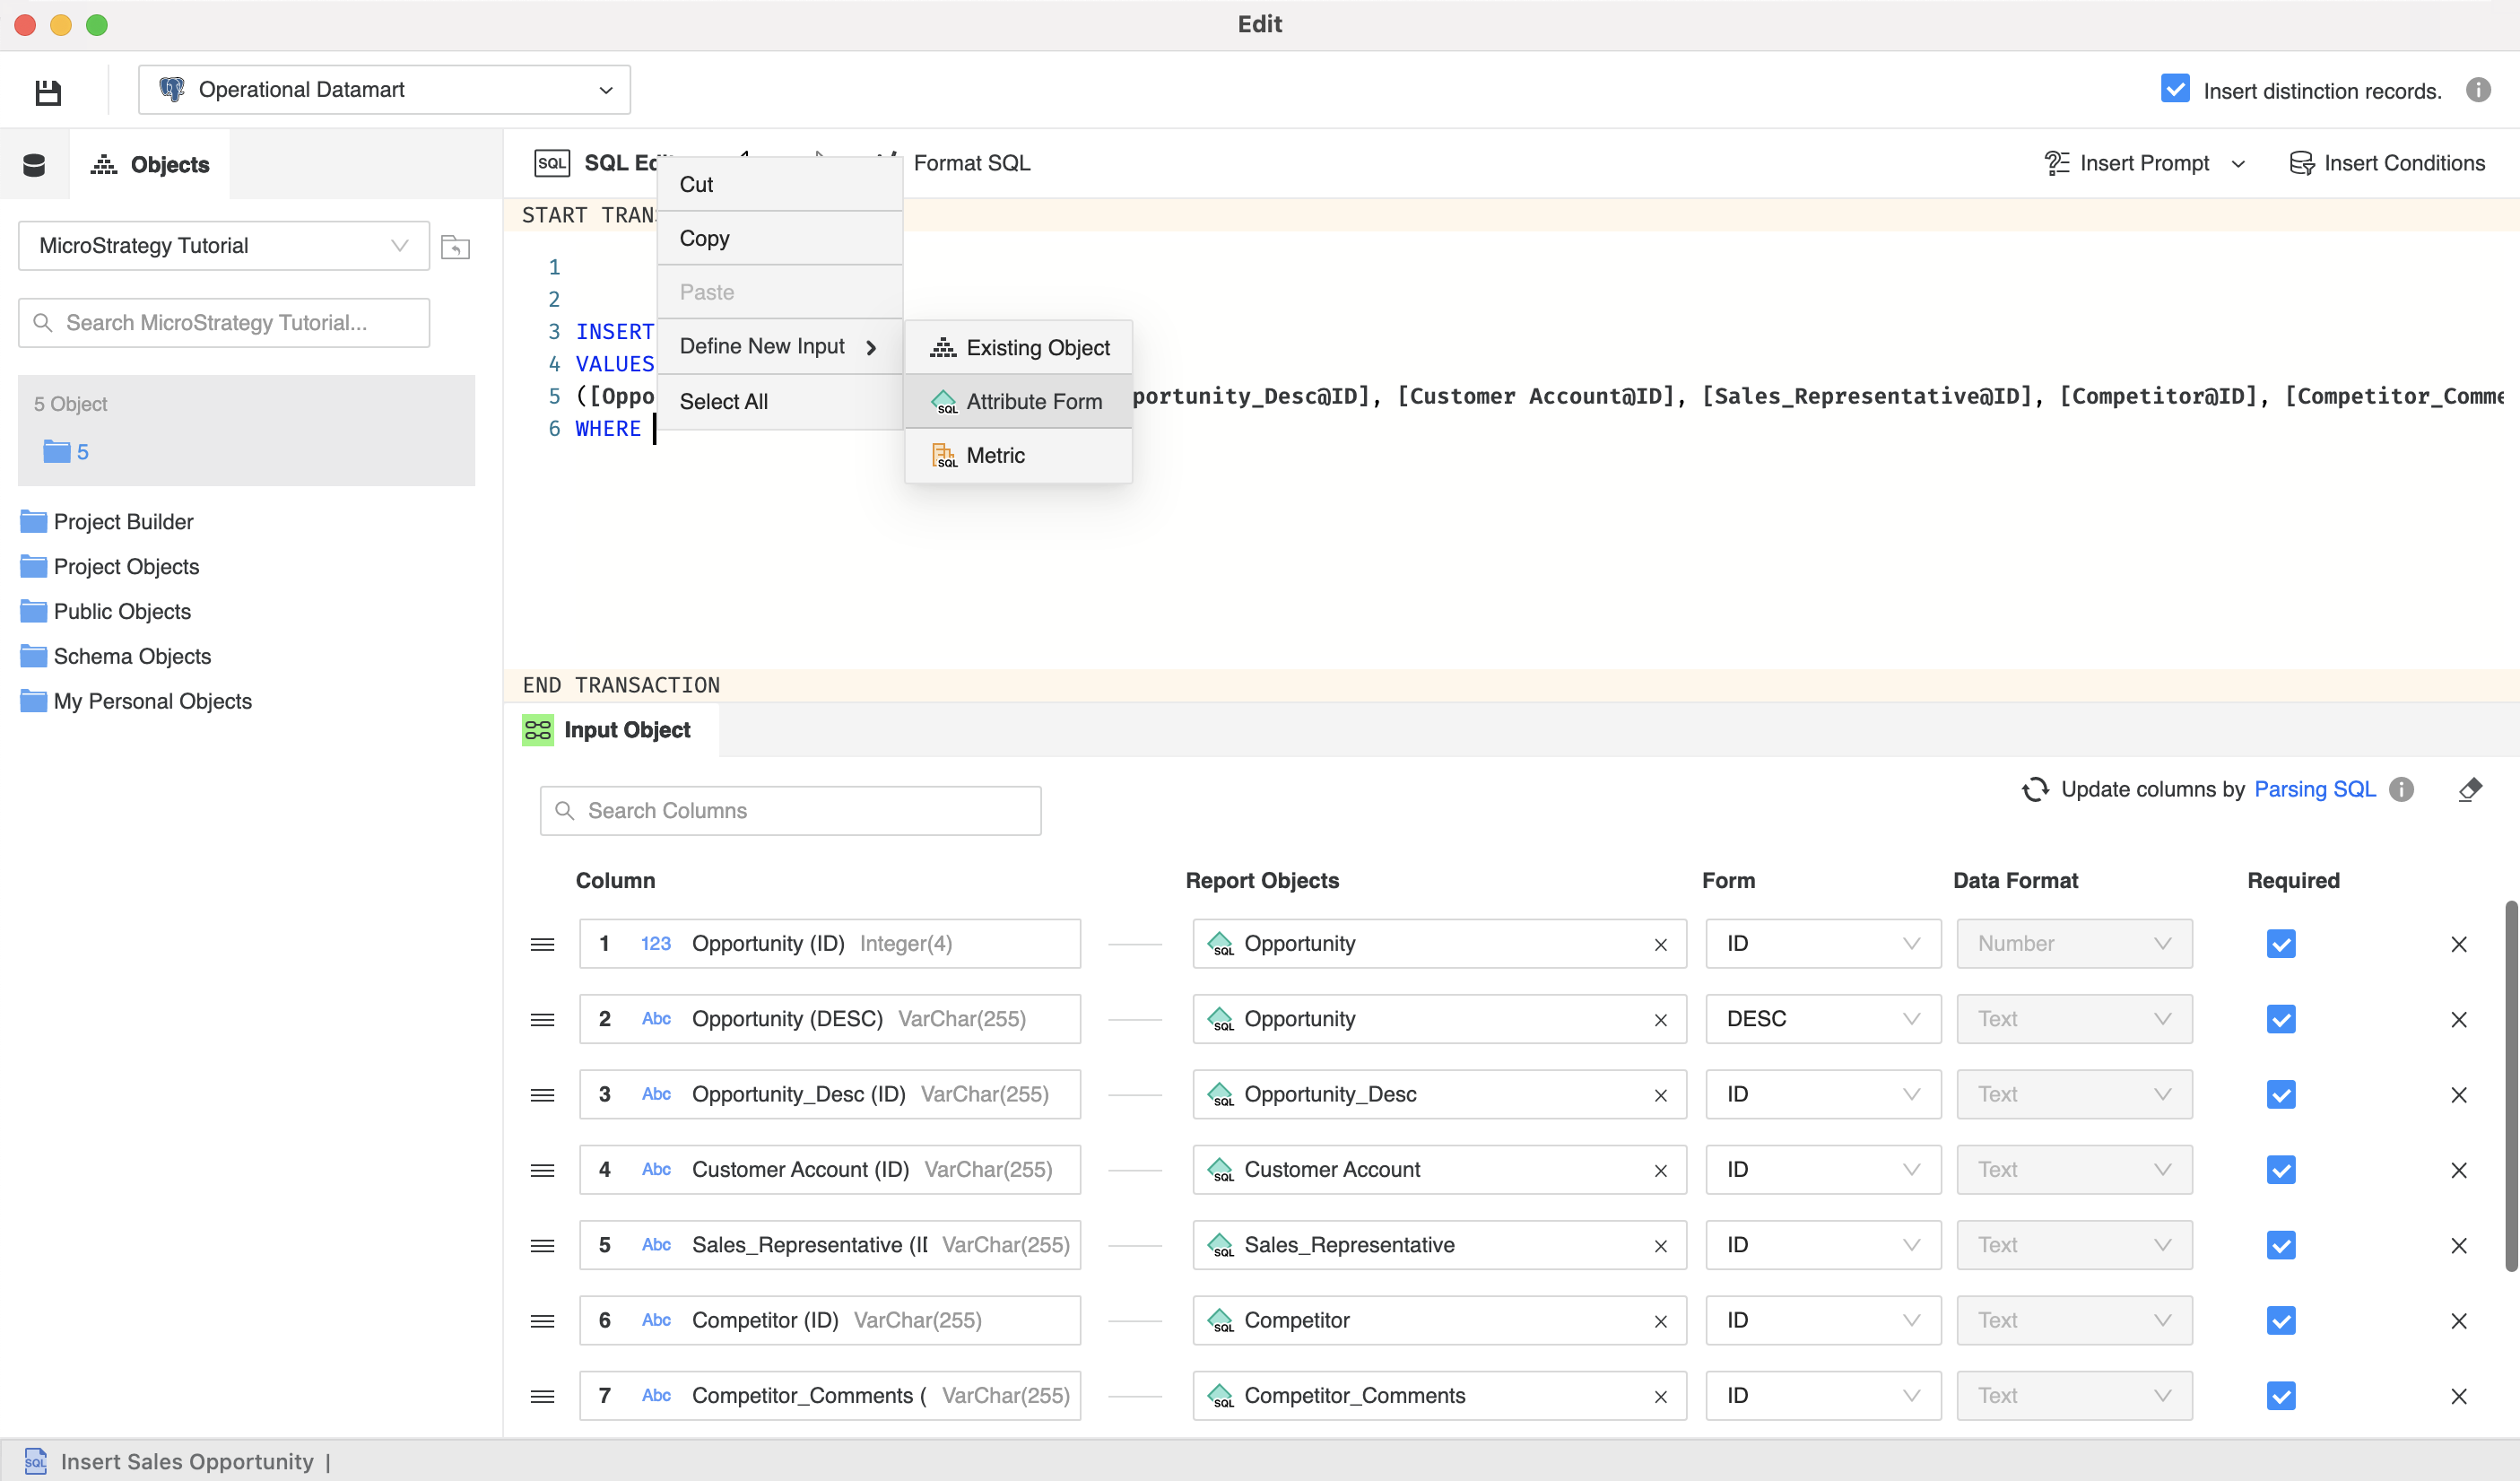Toggle Required checkbox for Competitor_Comments row

2280,1396
